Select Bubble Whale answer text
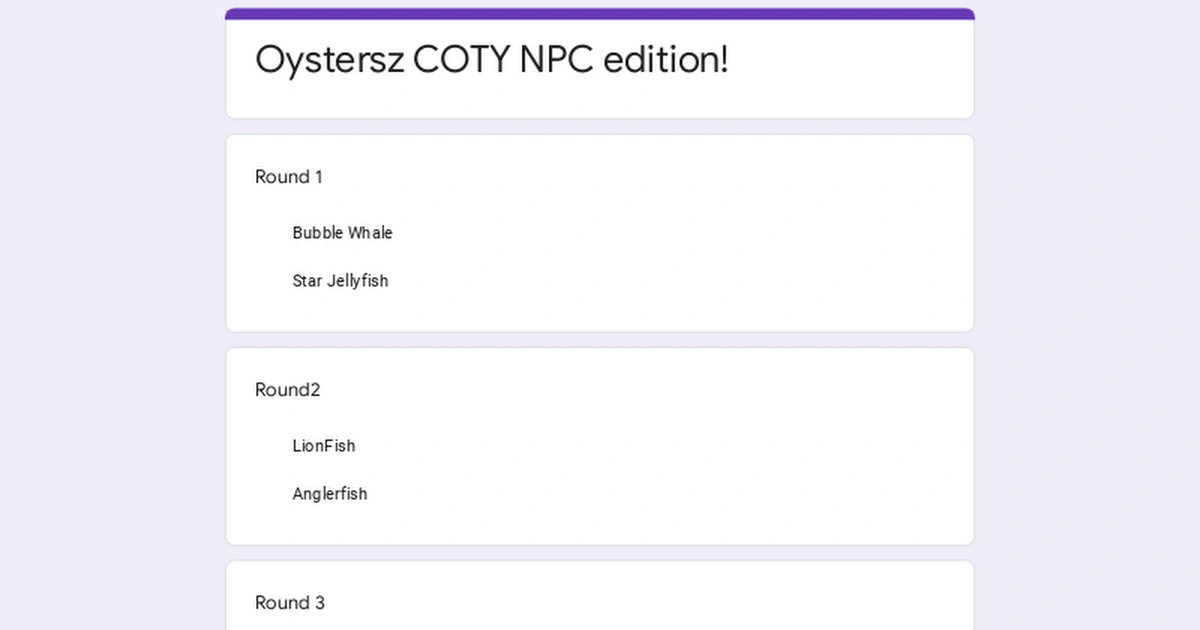 (x=342, y=233)
